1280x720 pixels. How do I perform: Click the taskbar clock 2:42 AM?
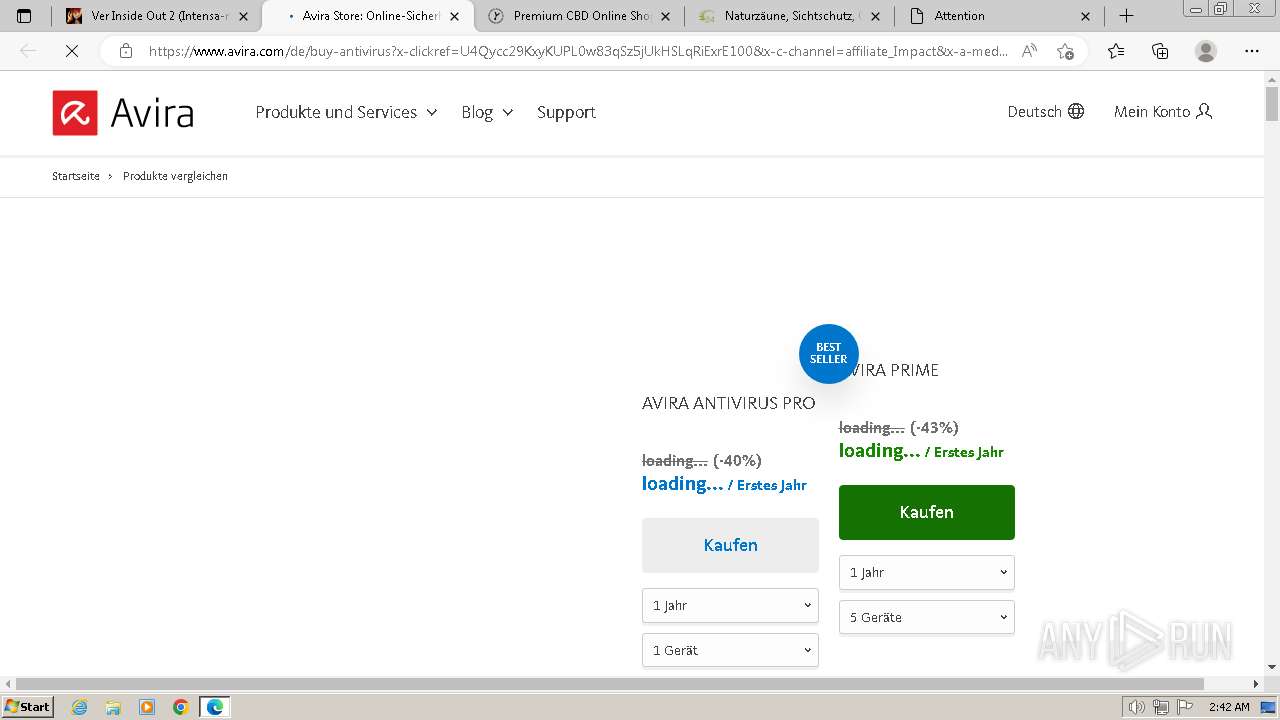[1228, 707]
